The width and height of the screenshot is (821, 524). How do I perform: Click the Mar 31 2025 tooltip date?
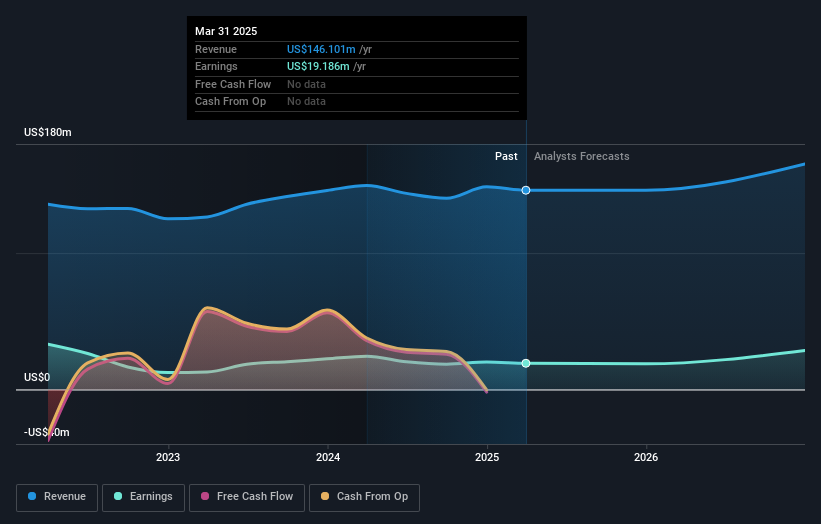tap(226, 31)
